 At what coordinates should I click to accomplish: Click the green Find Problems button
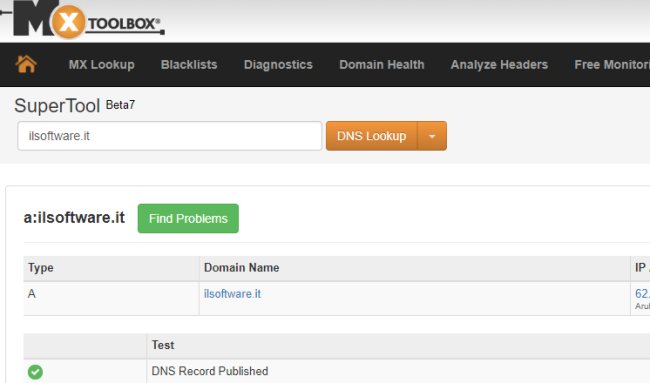click(x=188, y=218)
